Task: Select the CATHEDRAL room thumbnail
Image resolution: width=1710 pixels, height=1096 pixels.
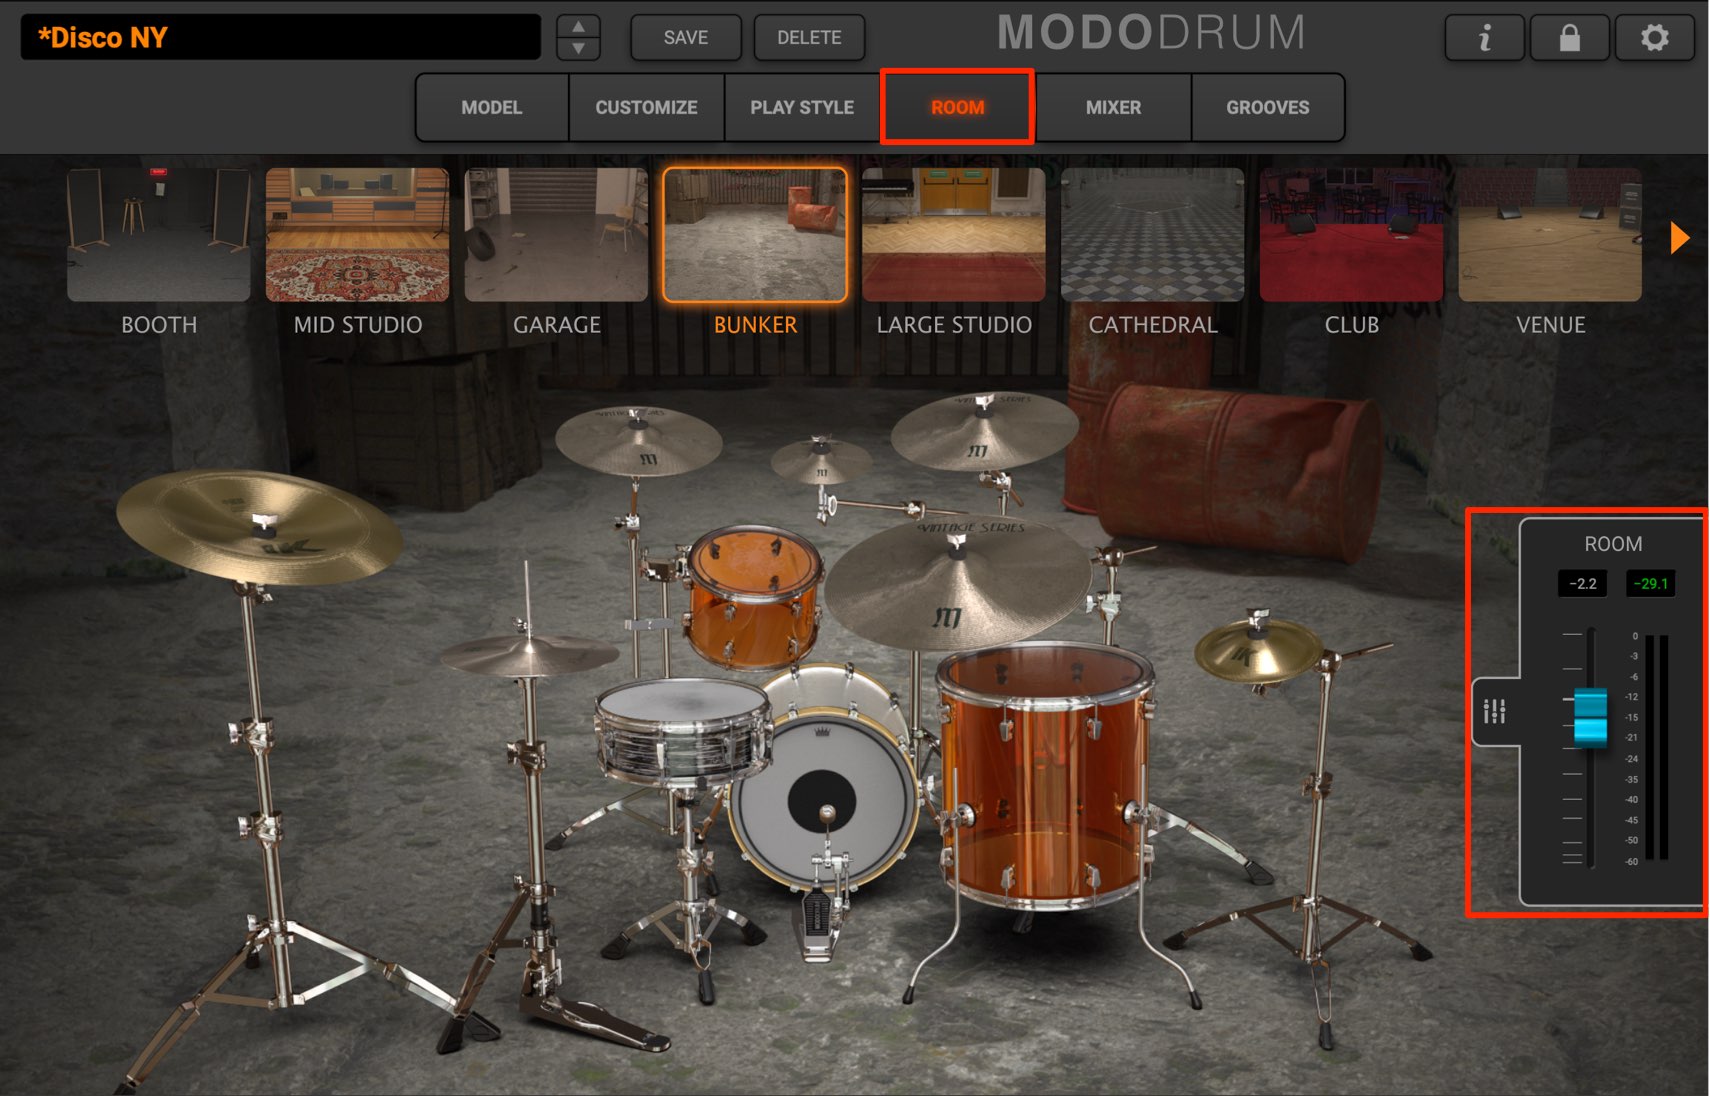Action: point(1153,235)
